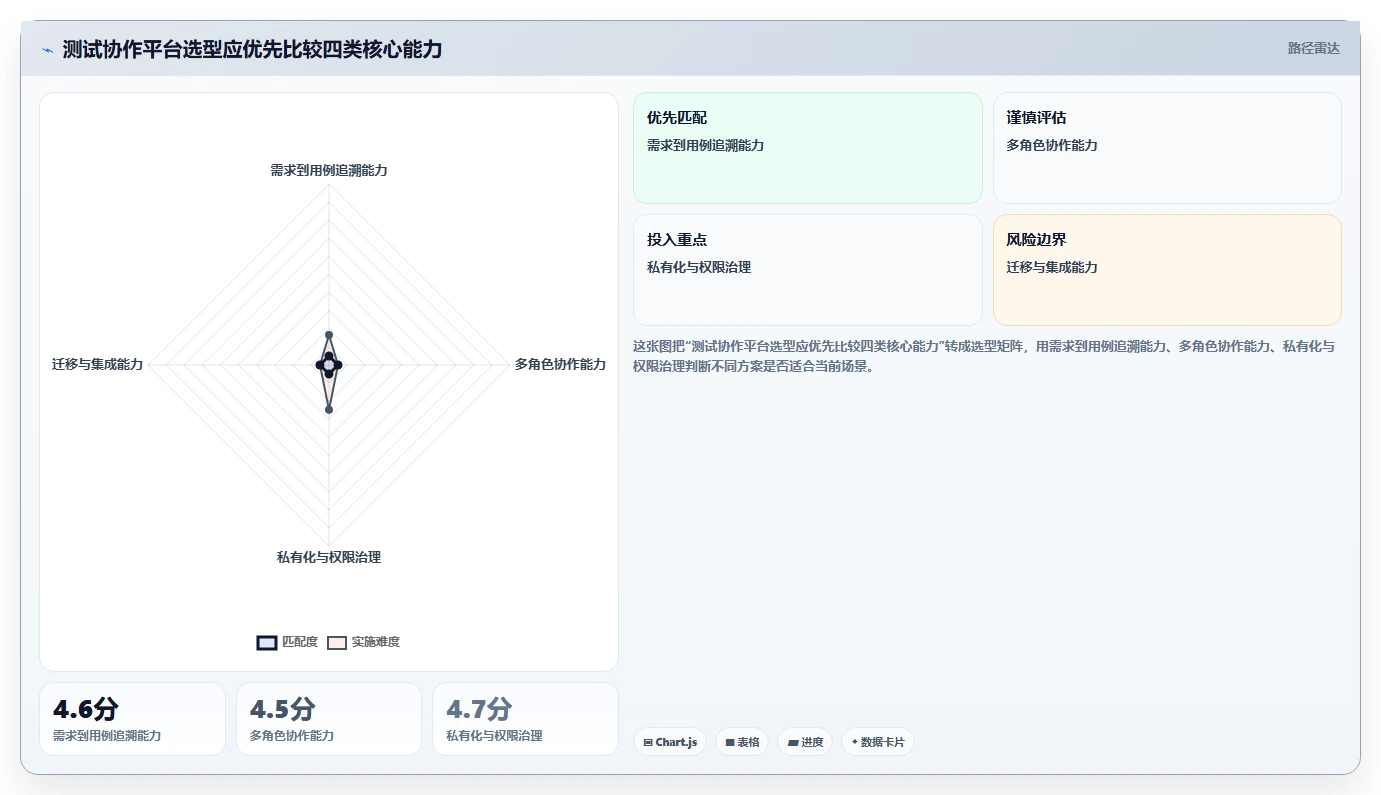The image size is (1381, 795).
Task: Select the 优先匹配 card
Action: [808, 148]
